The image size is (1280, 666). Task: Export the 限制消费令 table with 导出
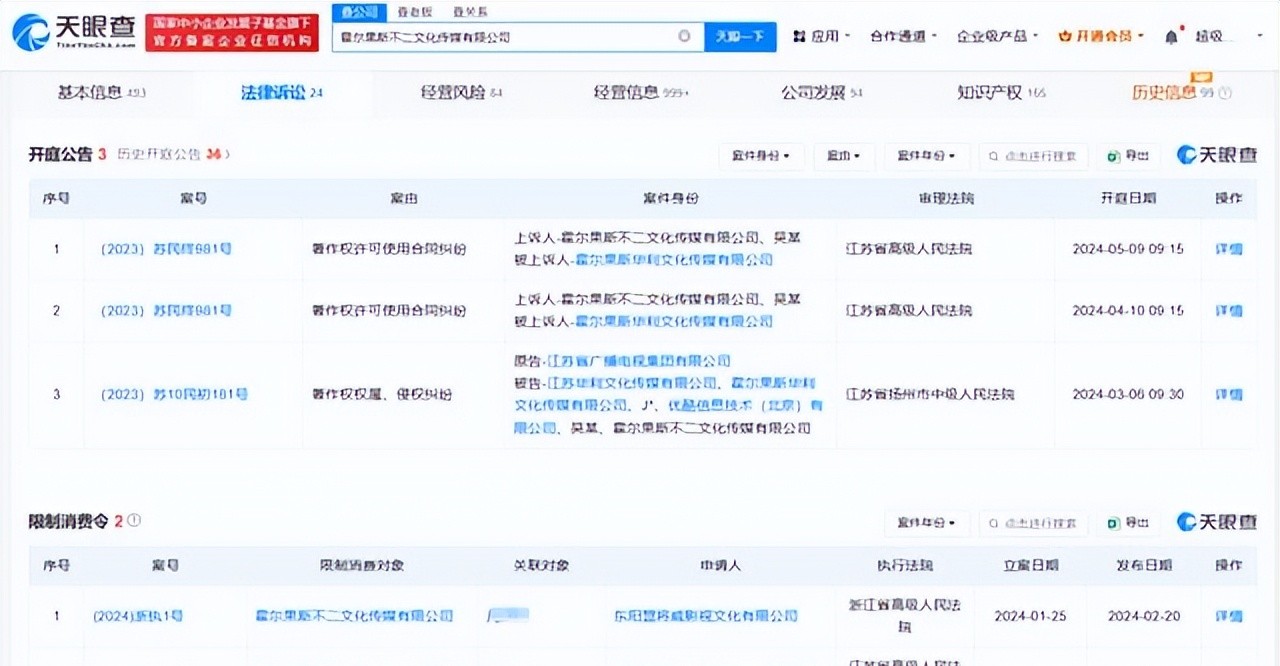1128,523
